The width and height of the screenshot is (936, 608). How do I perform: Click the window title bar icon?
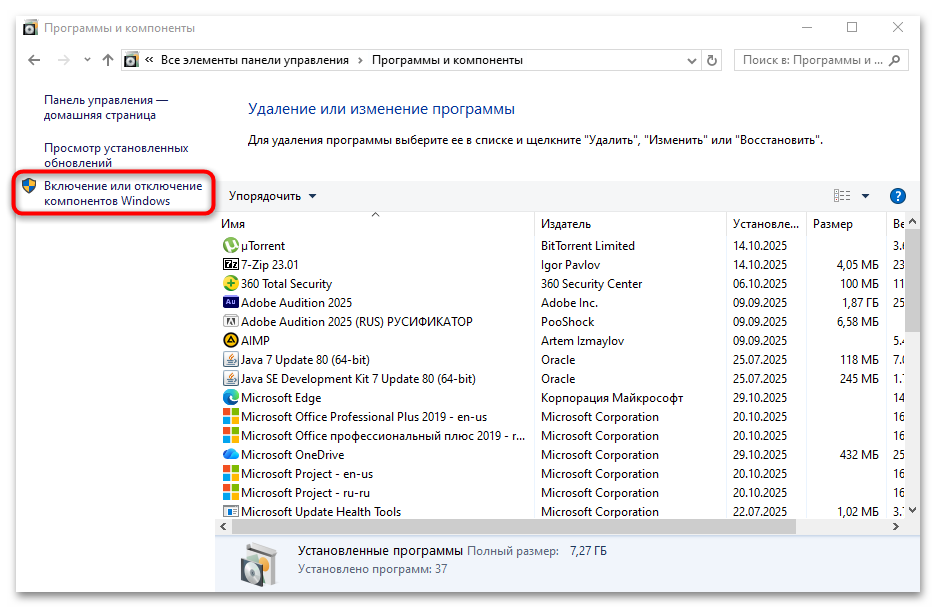(x=30, y=27)
